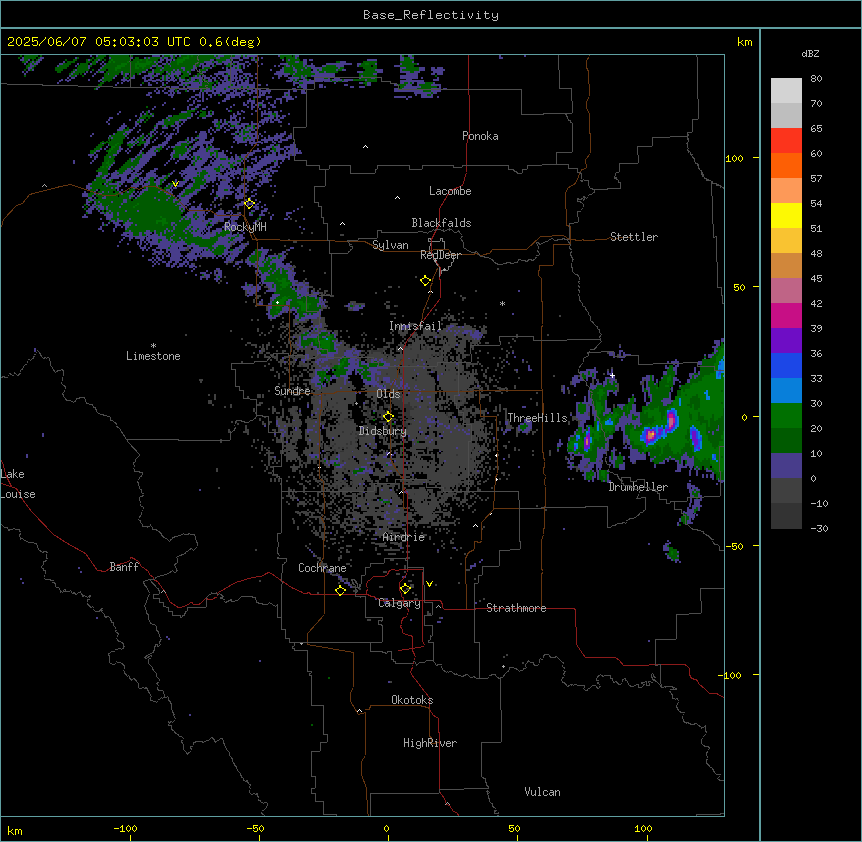Pick the dark orange legend swatch between 60 and 57
Viewport: 862px width, 842px height.
[786, 165]
